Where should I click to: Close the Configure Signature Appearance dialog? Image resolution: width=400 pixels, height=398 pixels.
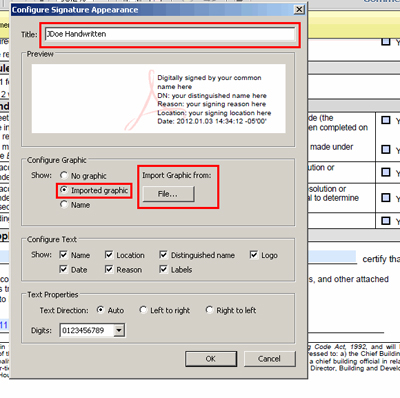point(299,10)
